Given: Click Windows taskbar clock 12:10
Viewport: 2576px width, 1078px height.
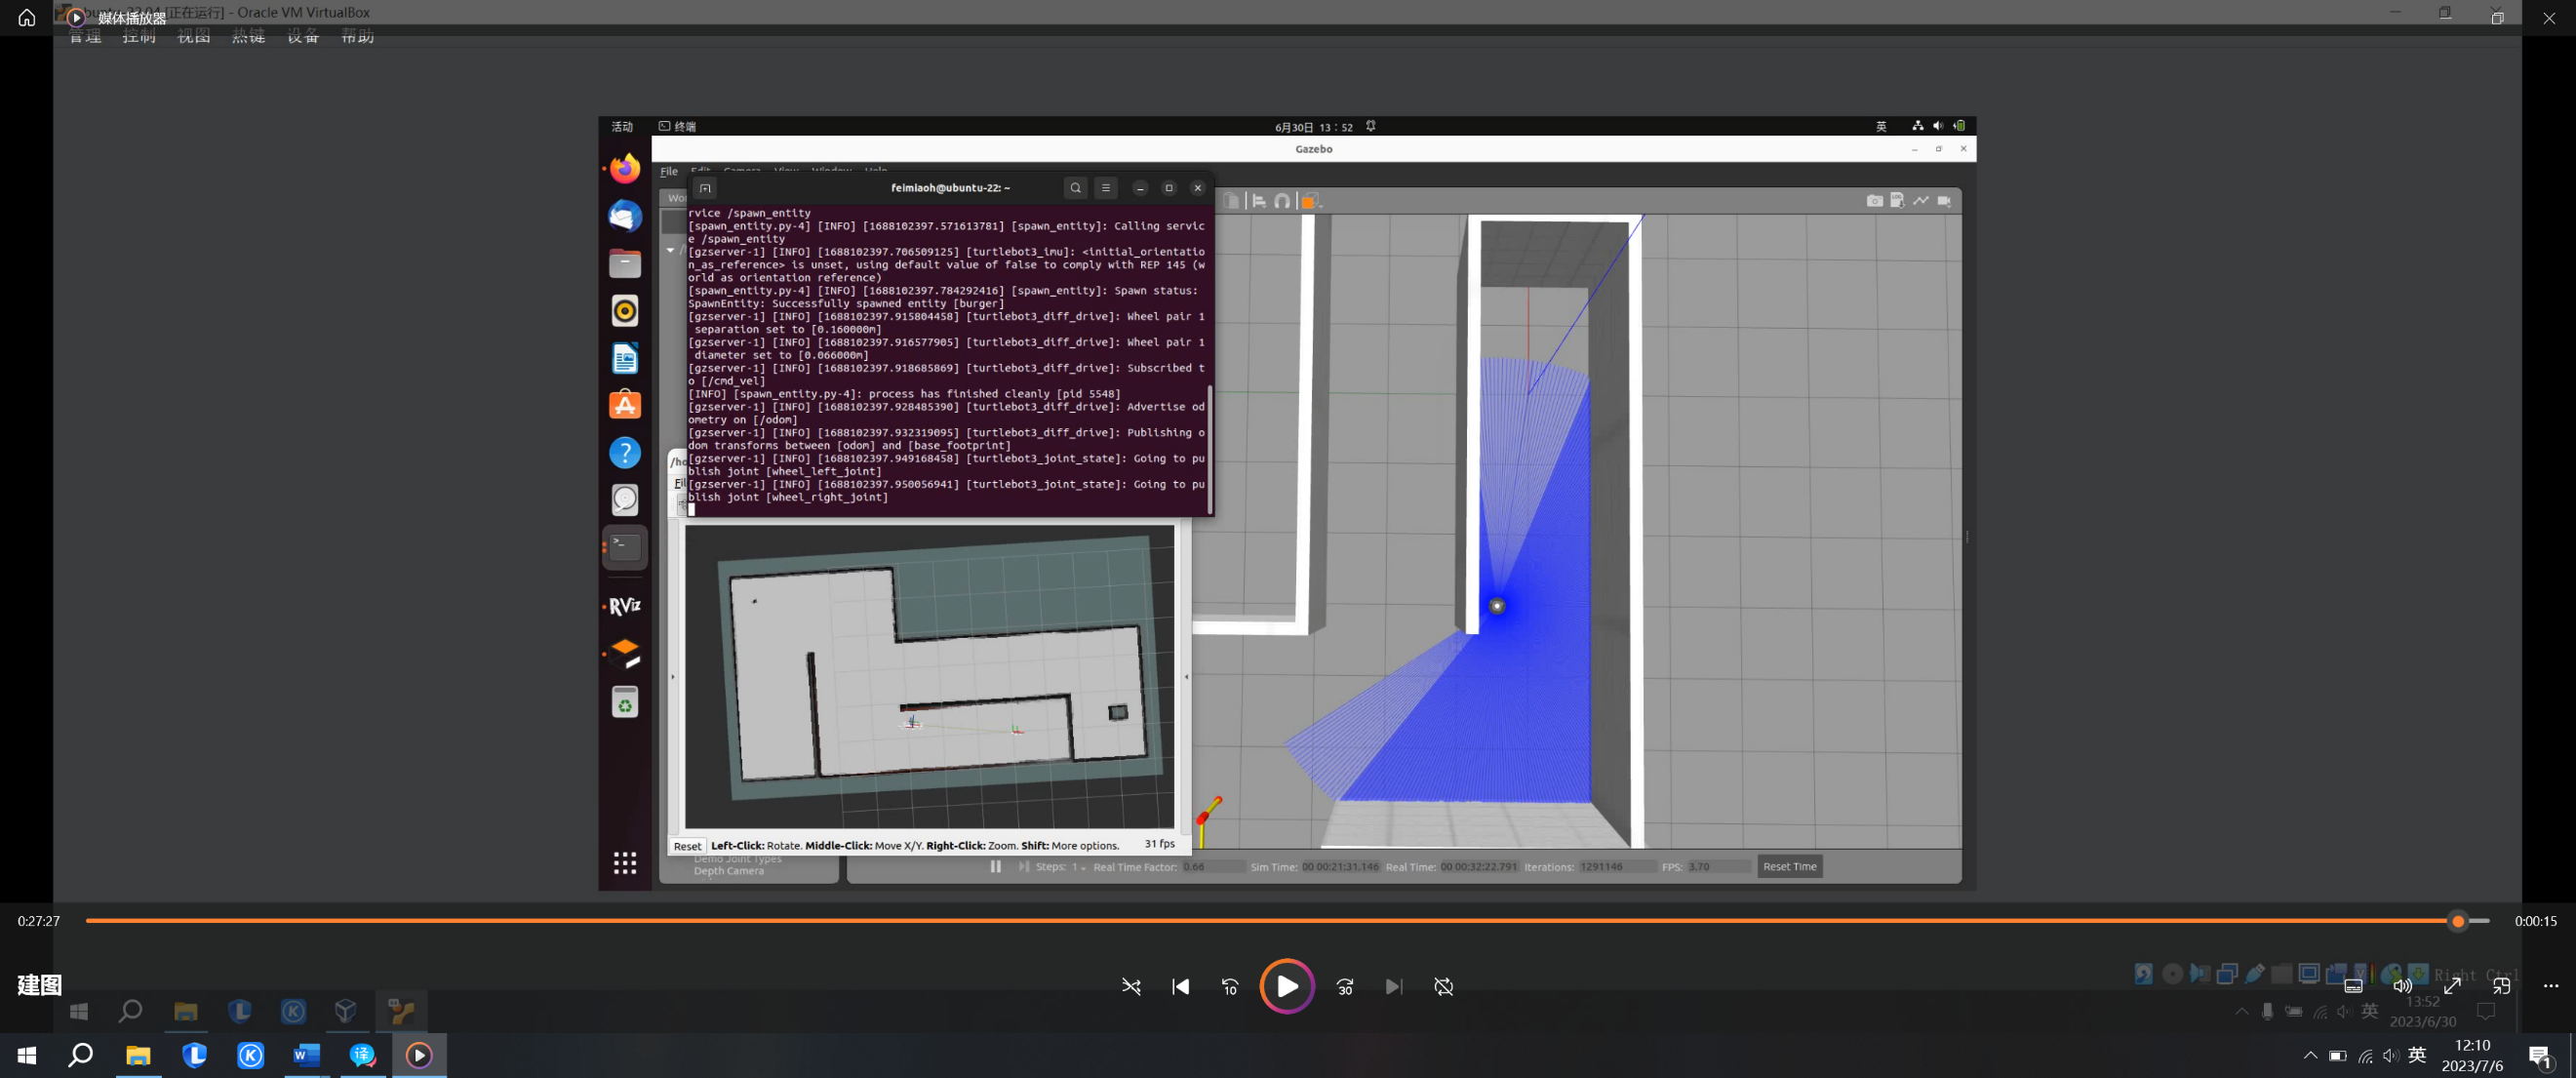Looking at the screenshot, I should coord(2472,1055).
